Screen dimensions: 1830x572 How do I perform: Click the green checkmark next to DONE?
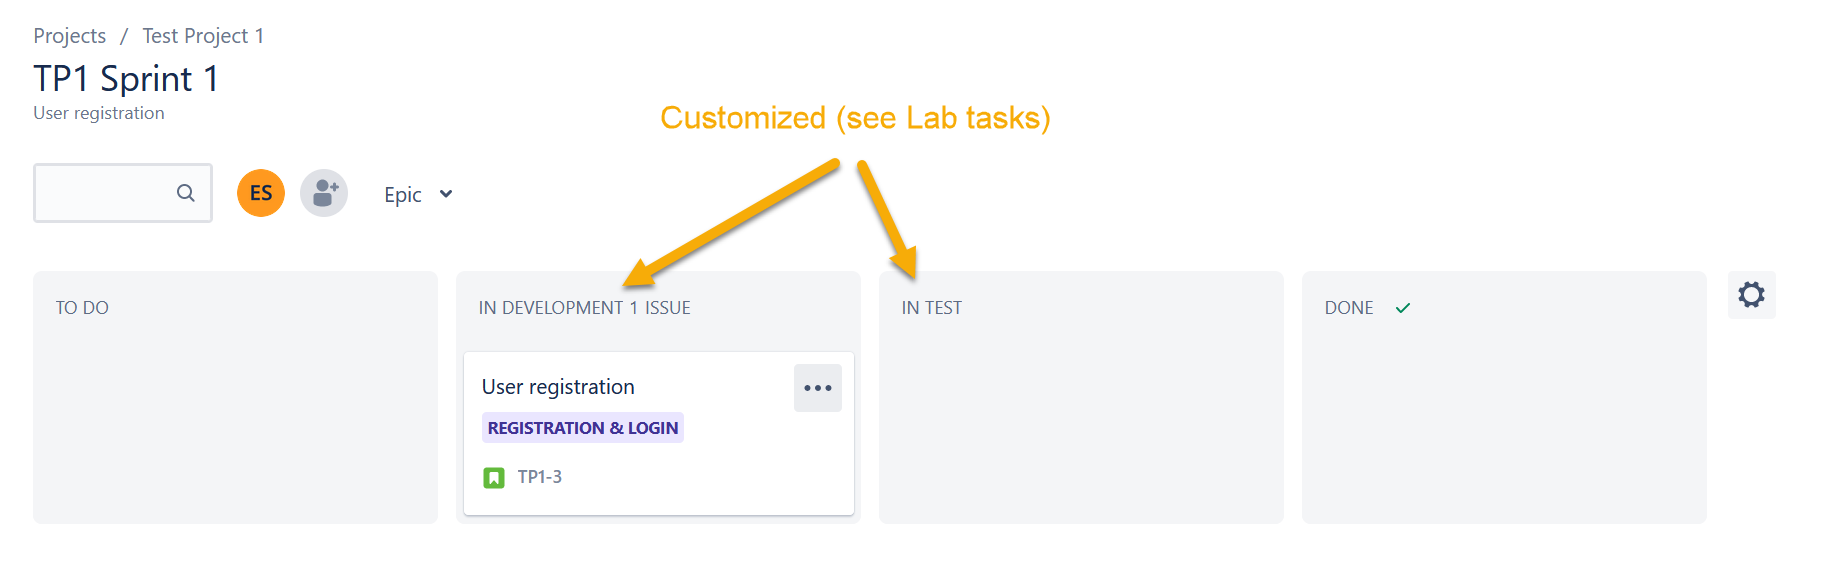click(x=1403, y=308)
